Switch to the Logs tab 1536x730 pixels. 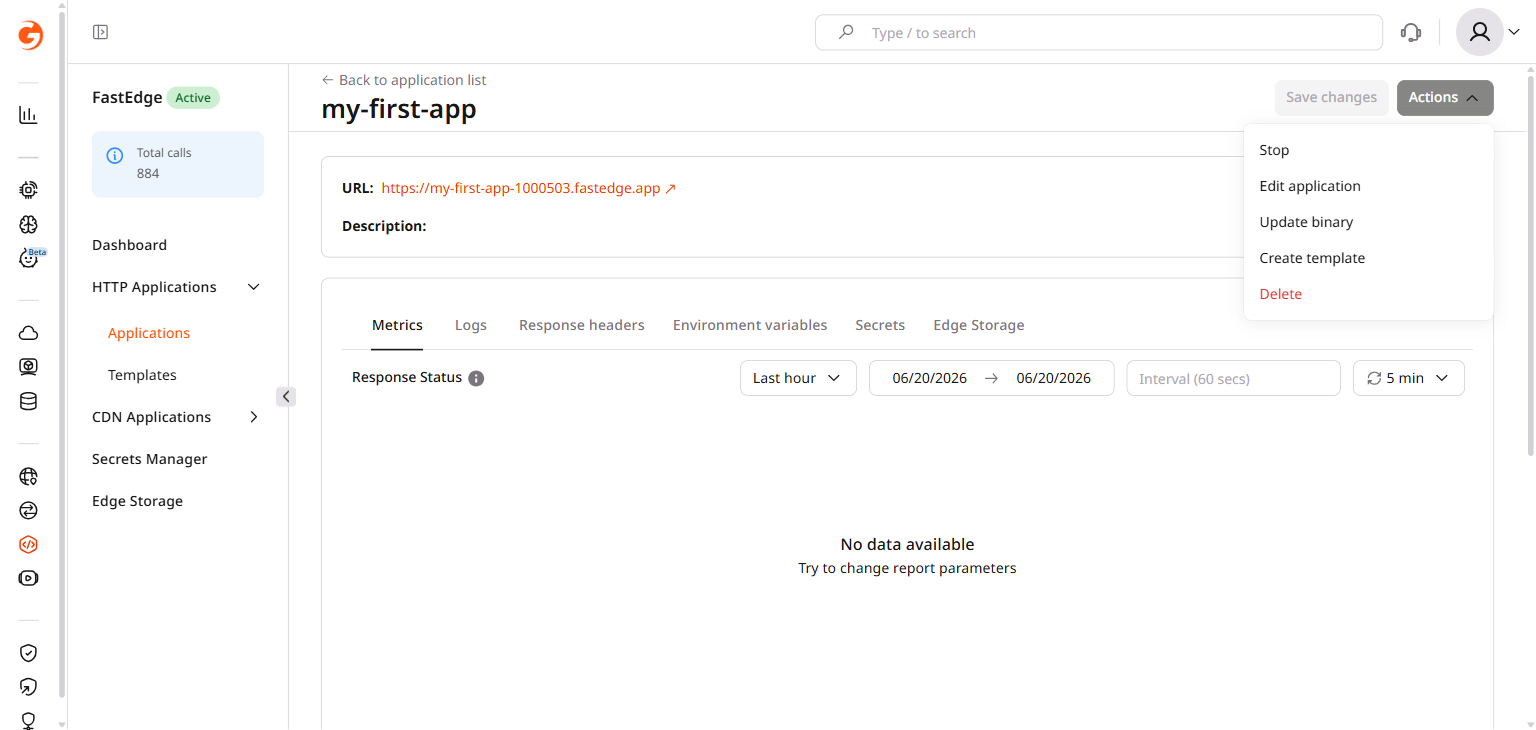(x=471, y=325)
